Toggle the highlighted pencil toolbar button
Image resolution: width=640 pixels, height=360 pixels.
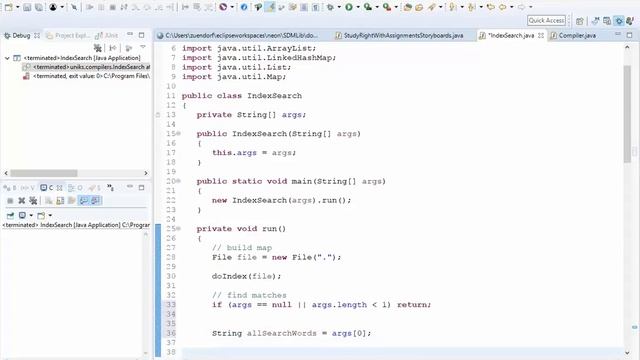[270, 7]
